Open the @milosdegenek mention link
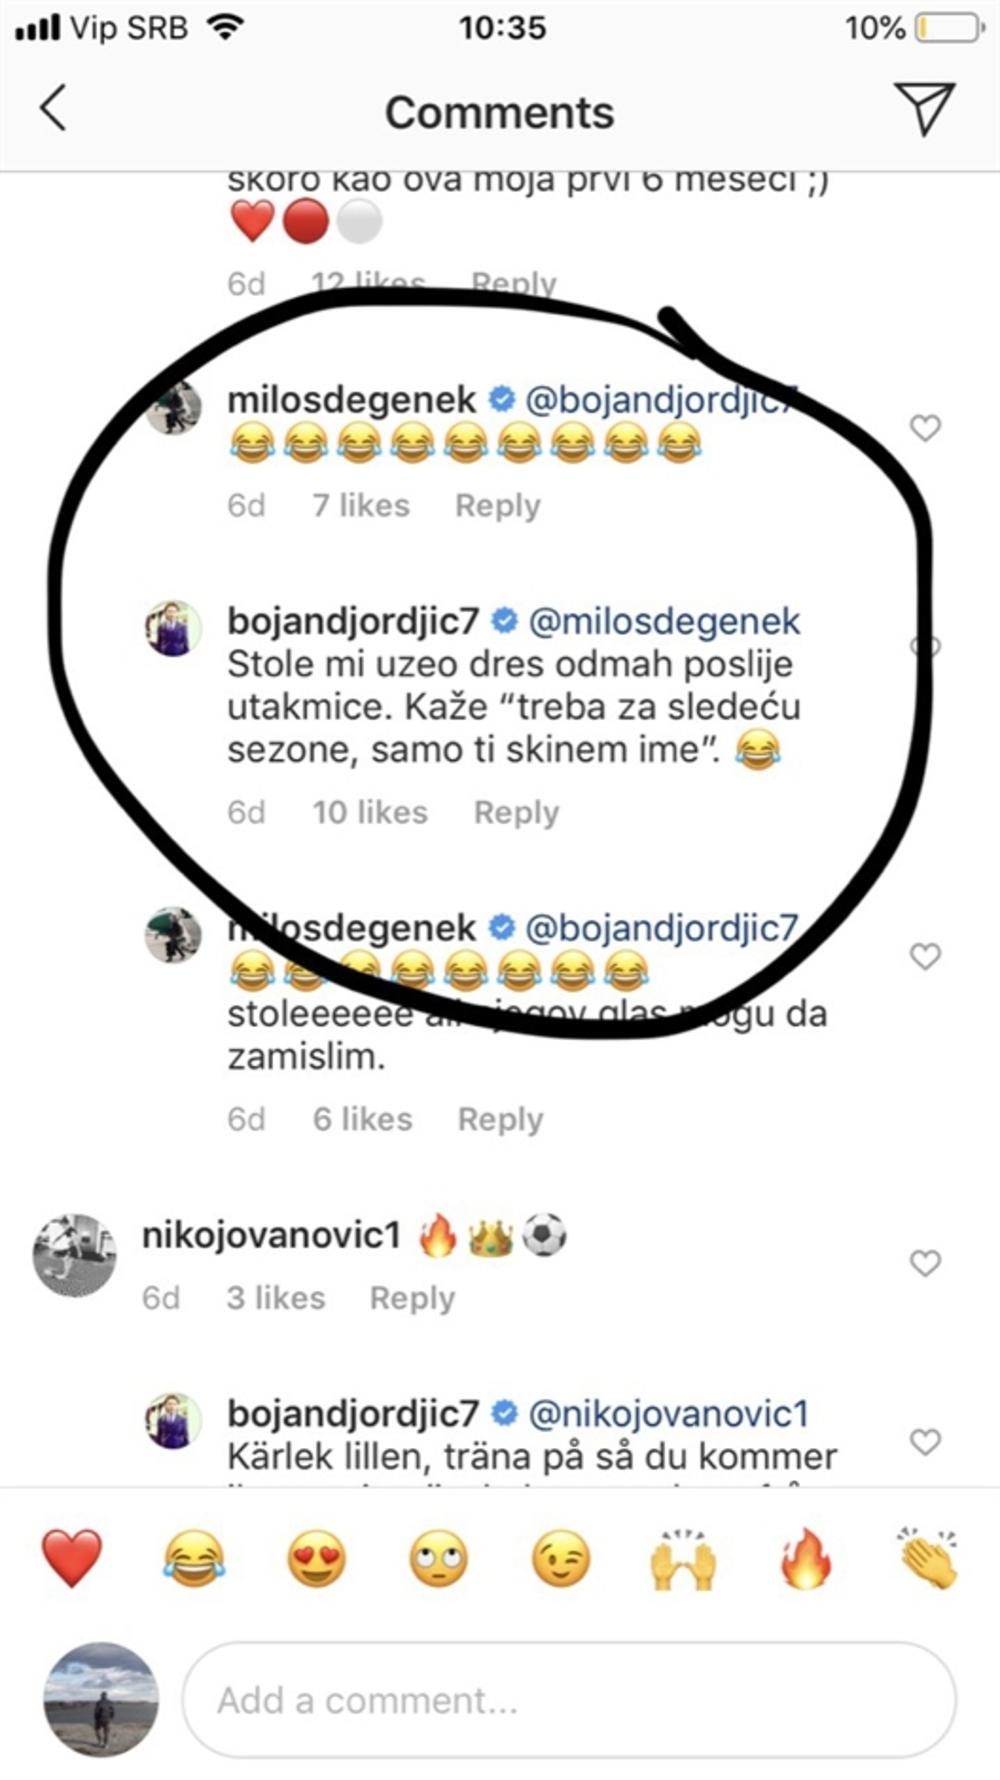The image size is (1000, 1780). point(667,620)
